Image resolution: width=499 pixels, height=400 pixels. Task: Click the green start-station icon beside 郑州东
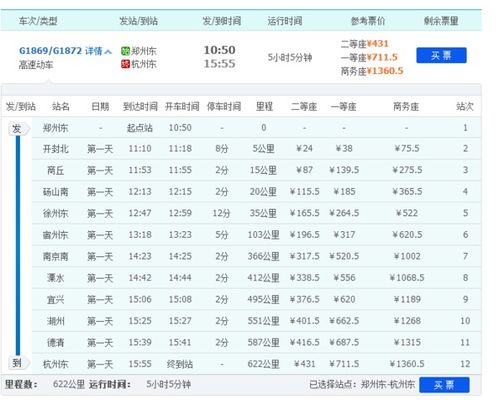(x=125, y=51)
